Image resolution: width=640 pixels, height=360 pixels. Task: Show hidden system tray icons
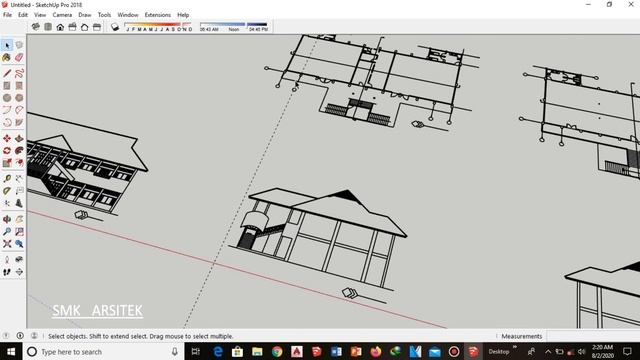click(x=548, y=351)
